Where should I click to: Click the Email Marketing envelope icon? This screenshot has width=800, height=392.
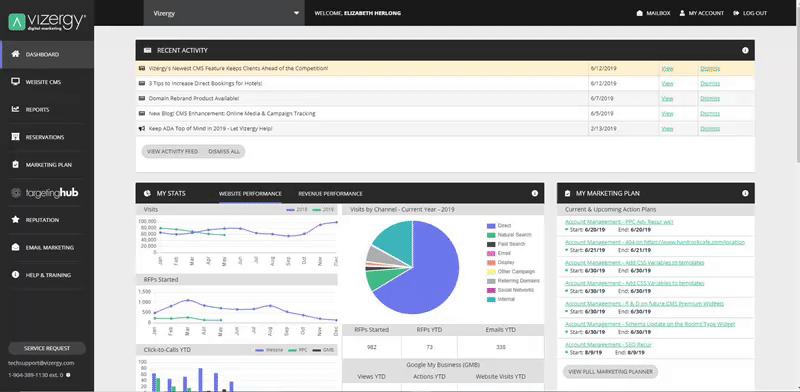15,247
